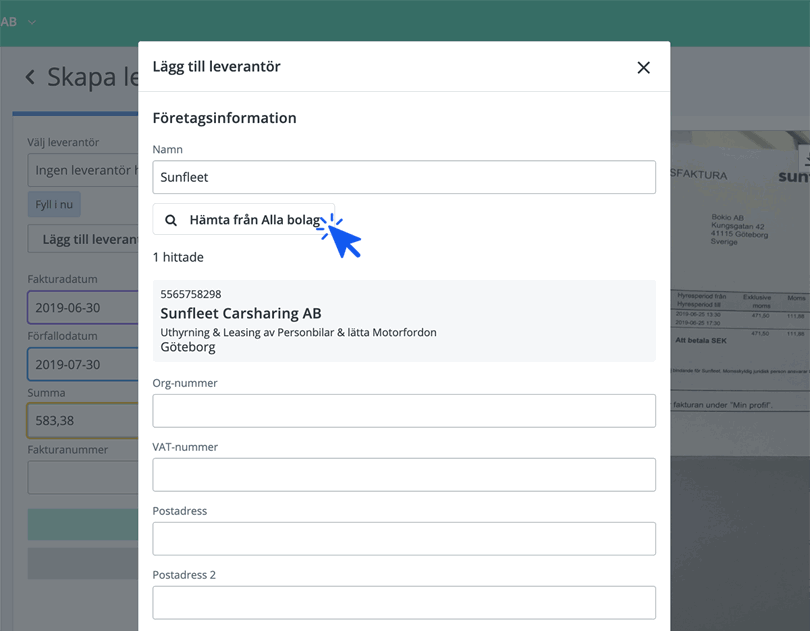The height and width of the screenshot is (631, 810).
Task: Select the first Postadress text box
Action: coord(404,539)
